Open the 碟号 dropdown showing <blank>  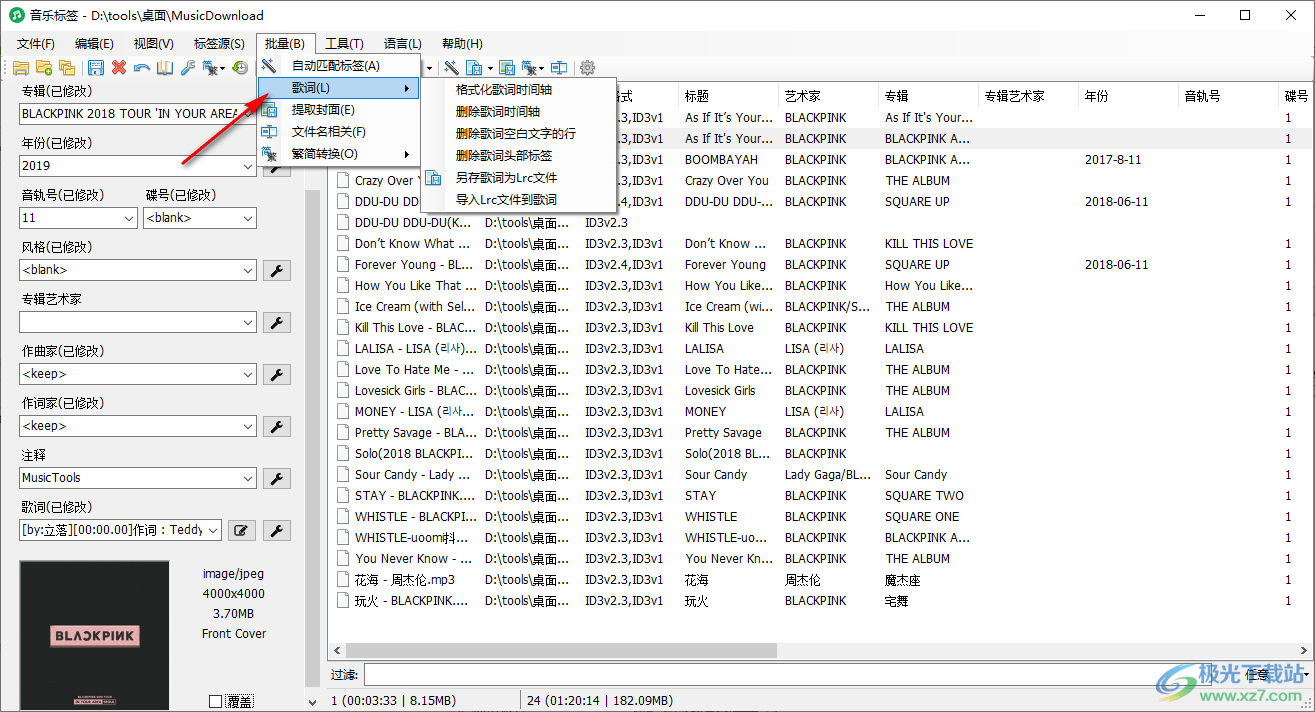pyautogui.click(x=247, y=218)
